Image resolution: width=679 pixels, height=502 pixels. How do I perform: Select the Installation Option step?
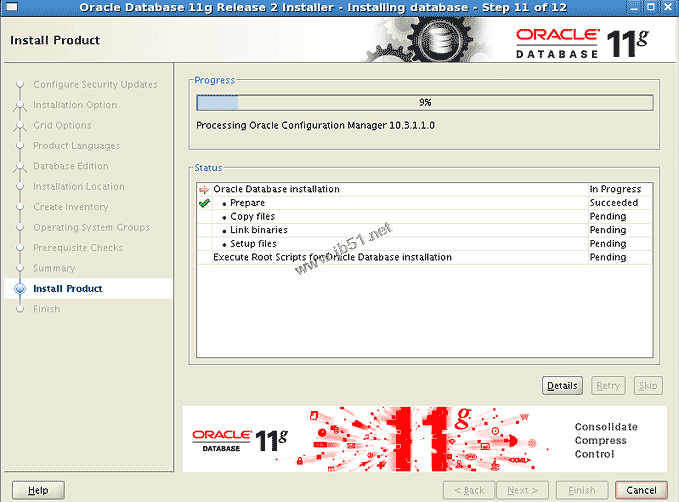click(x=75, y=105)
